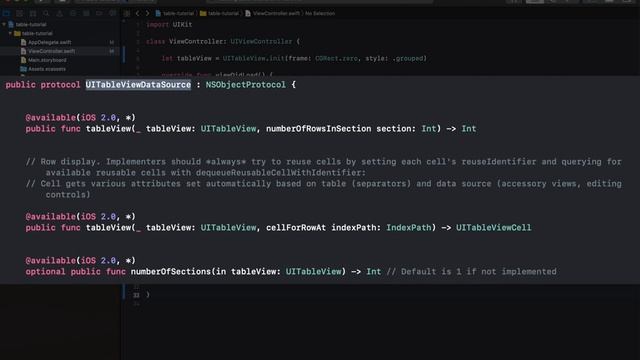Click the table-tutorial folder breadcrumb

click(219, 13)
